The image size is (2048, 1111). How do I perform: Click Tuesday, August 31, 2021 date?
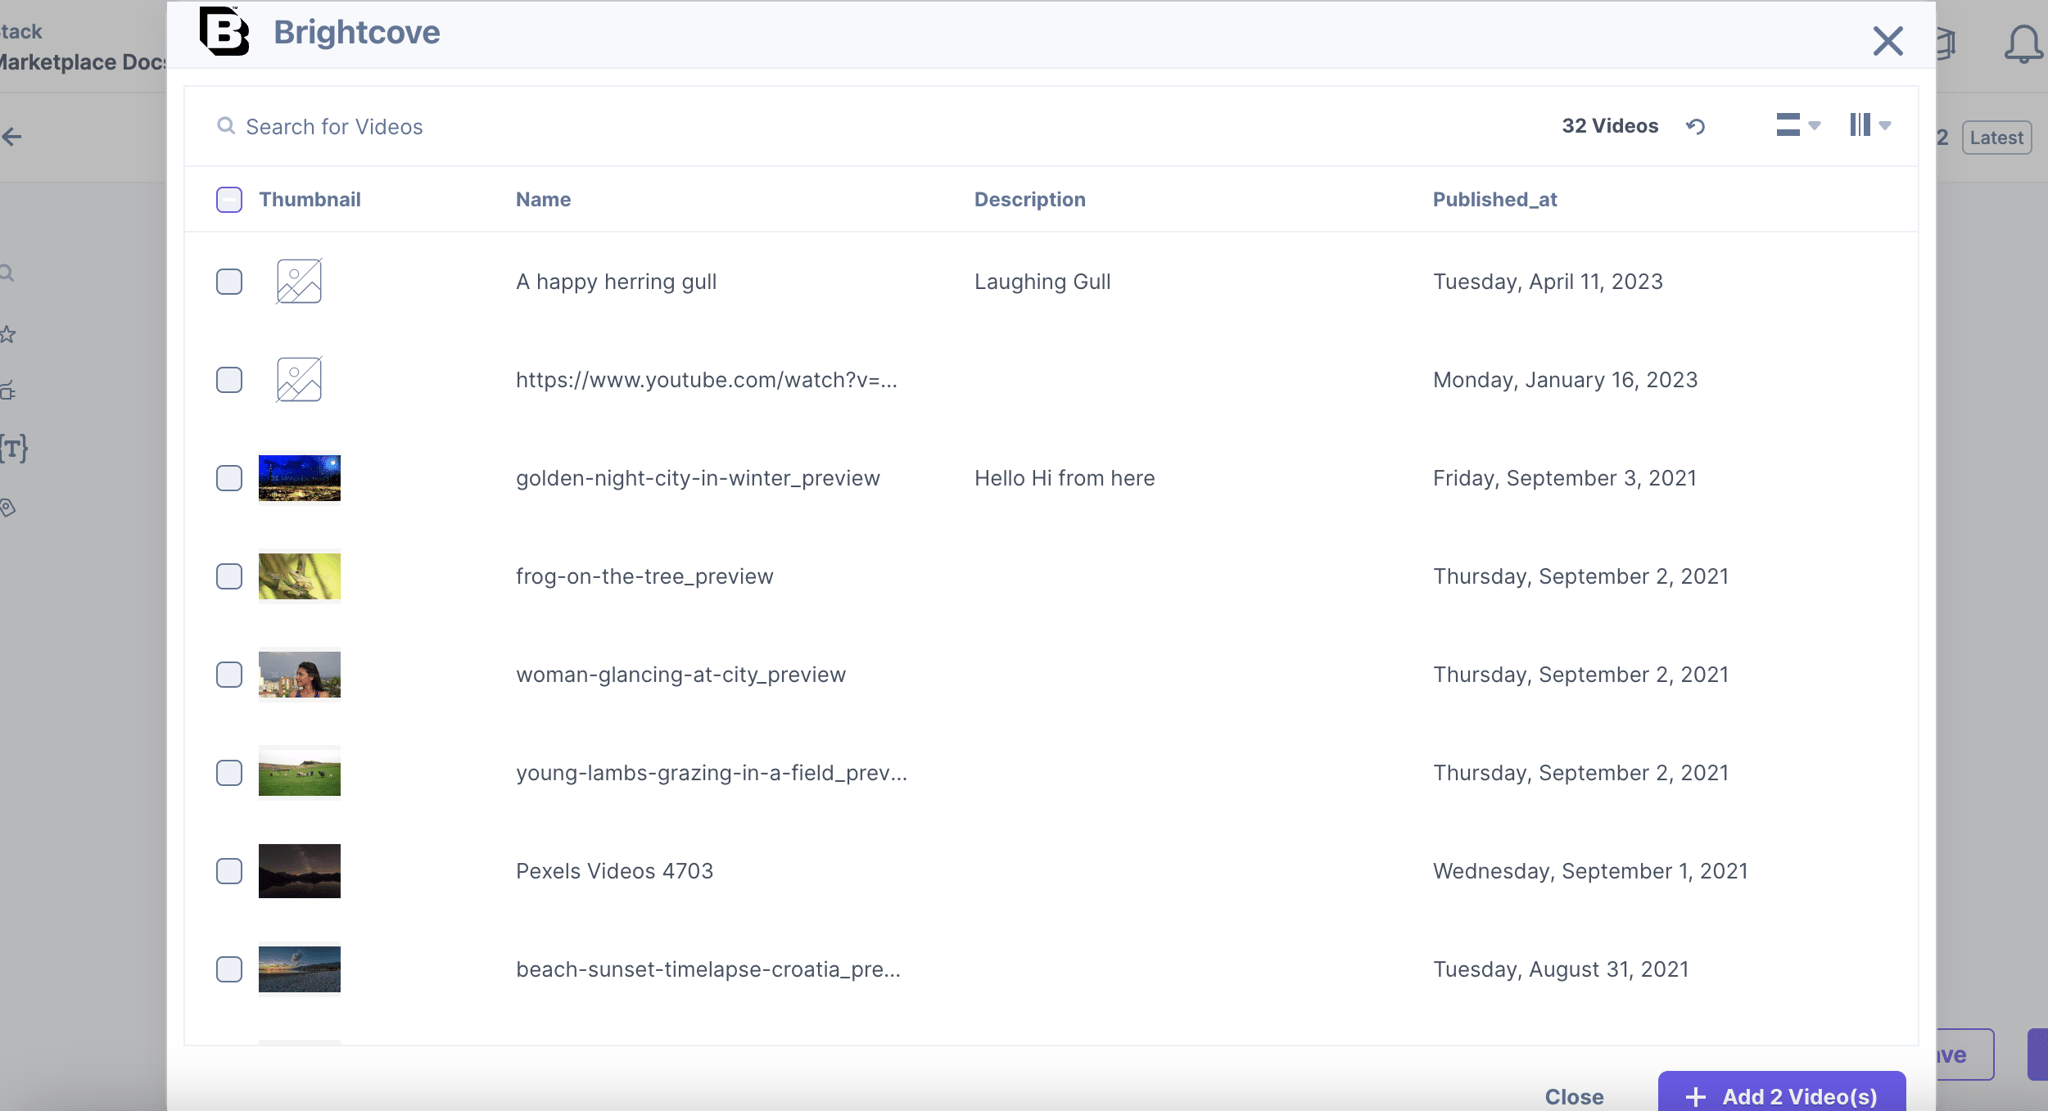pos(1560,969)
